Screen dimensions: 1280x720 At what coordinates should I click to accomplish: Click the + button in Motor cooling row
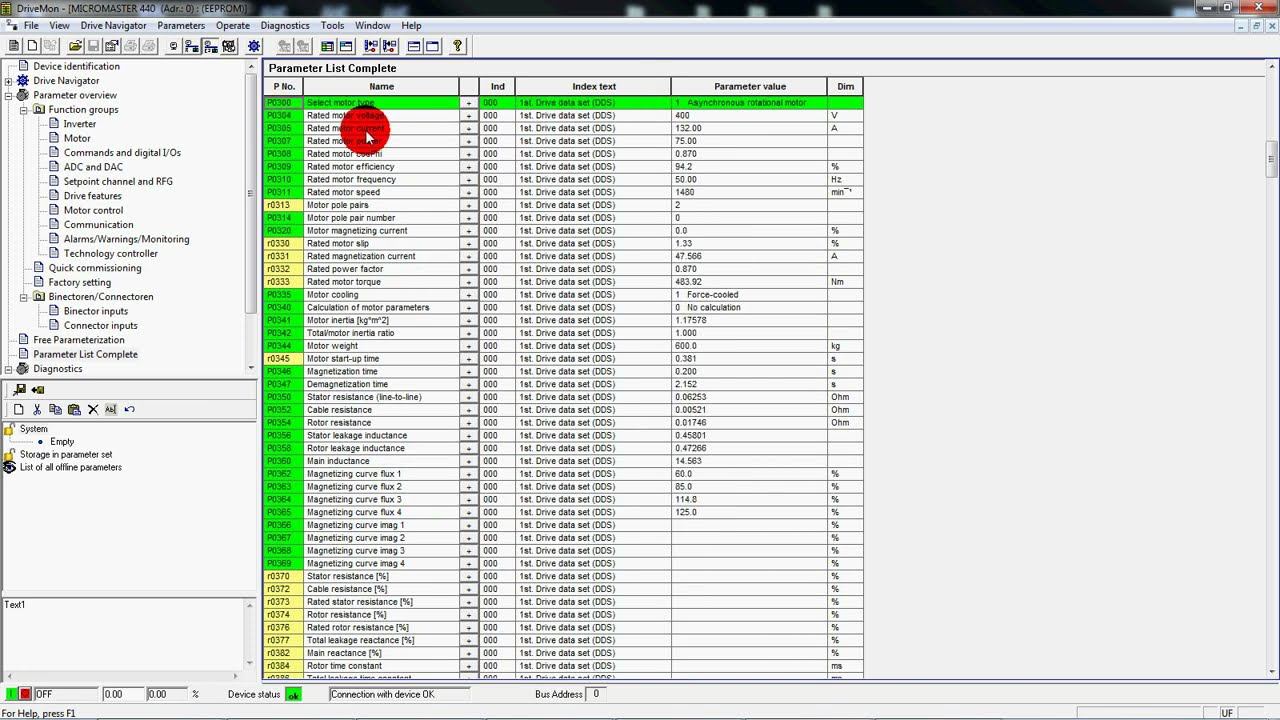468,295
